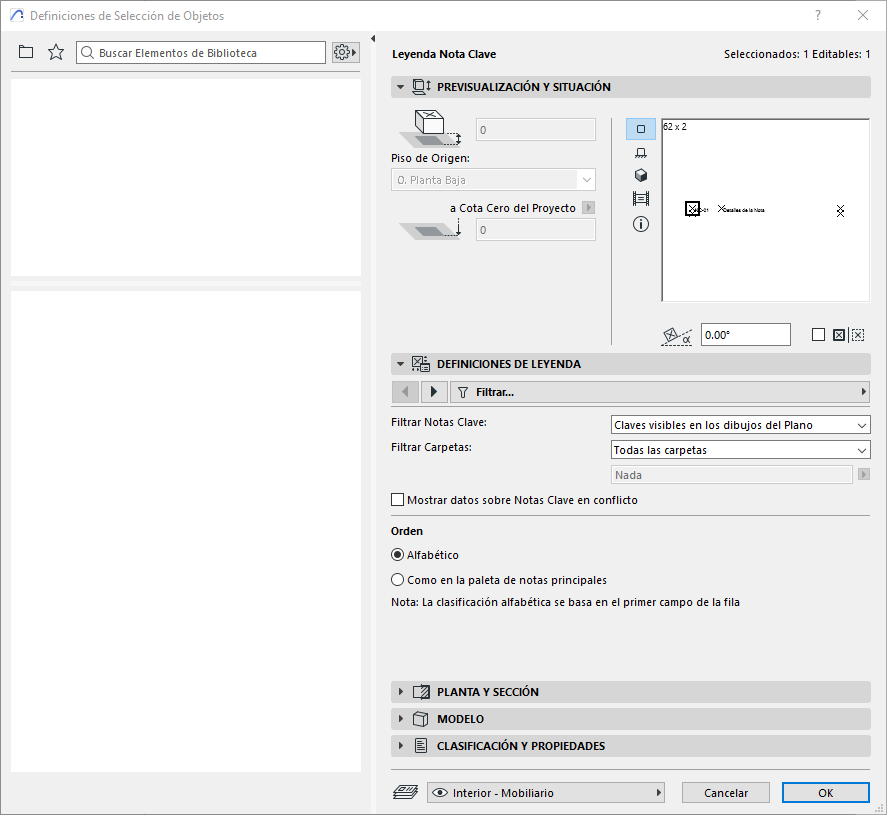This screenshot has height=815, width=887.
Task: Open the library search settings gear
Action: click(345, 52)
